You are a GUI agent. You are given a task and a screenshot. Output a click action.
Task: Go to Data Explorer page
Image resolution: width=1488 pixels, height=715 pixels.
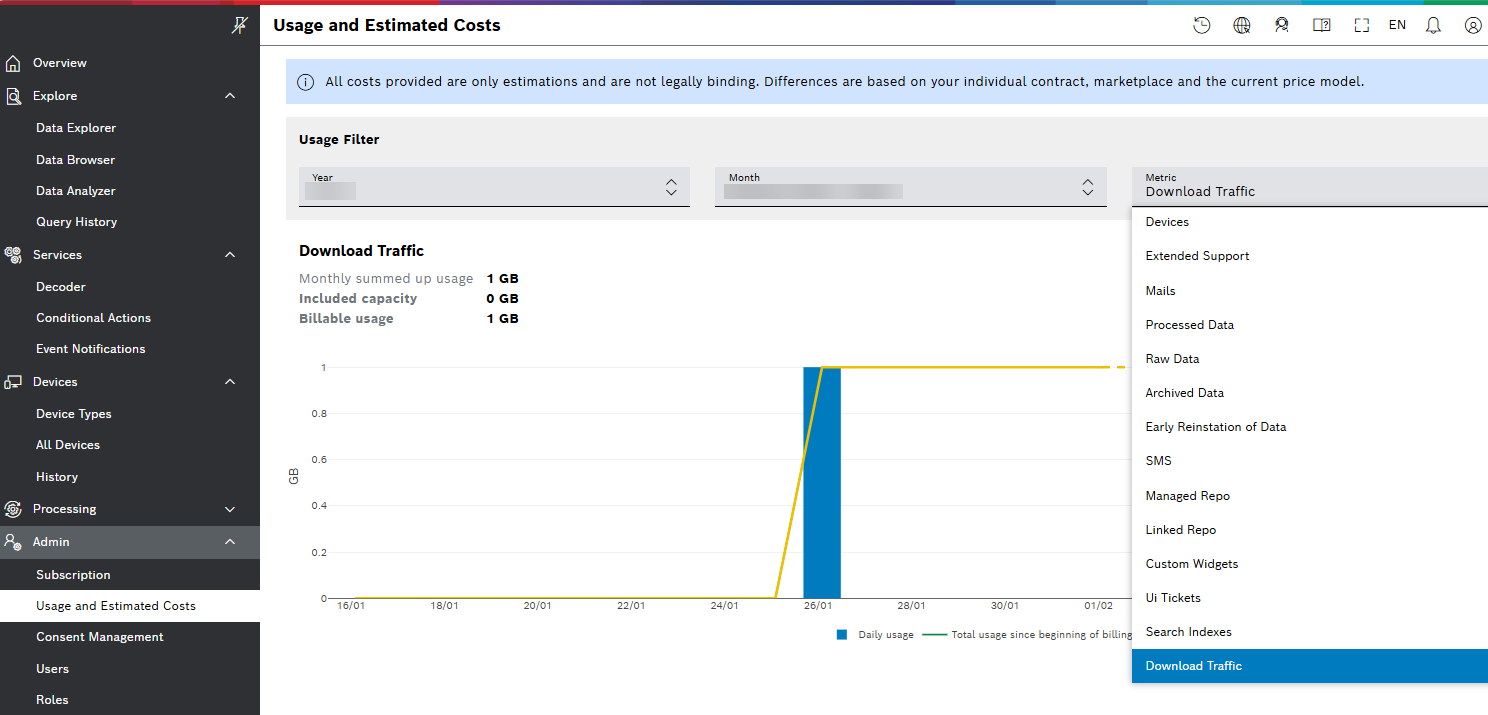pos(76,128)
